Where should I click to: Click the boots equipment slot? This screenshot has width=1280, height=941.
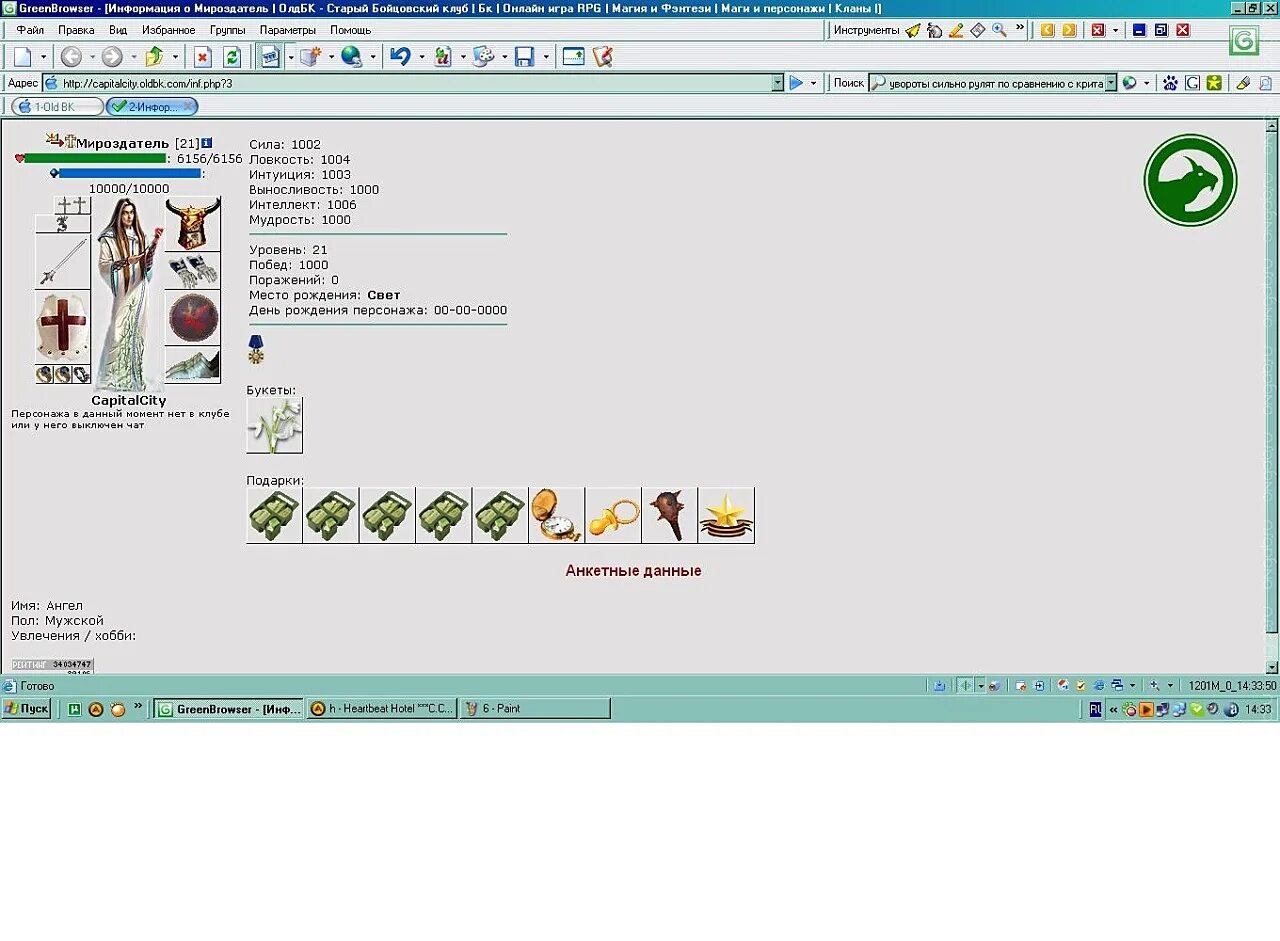[x=193, y=365]
